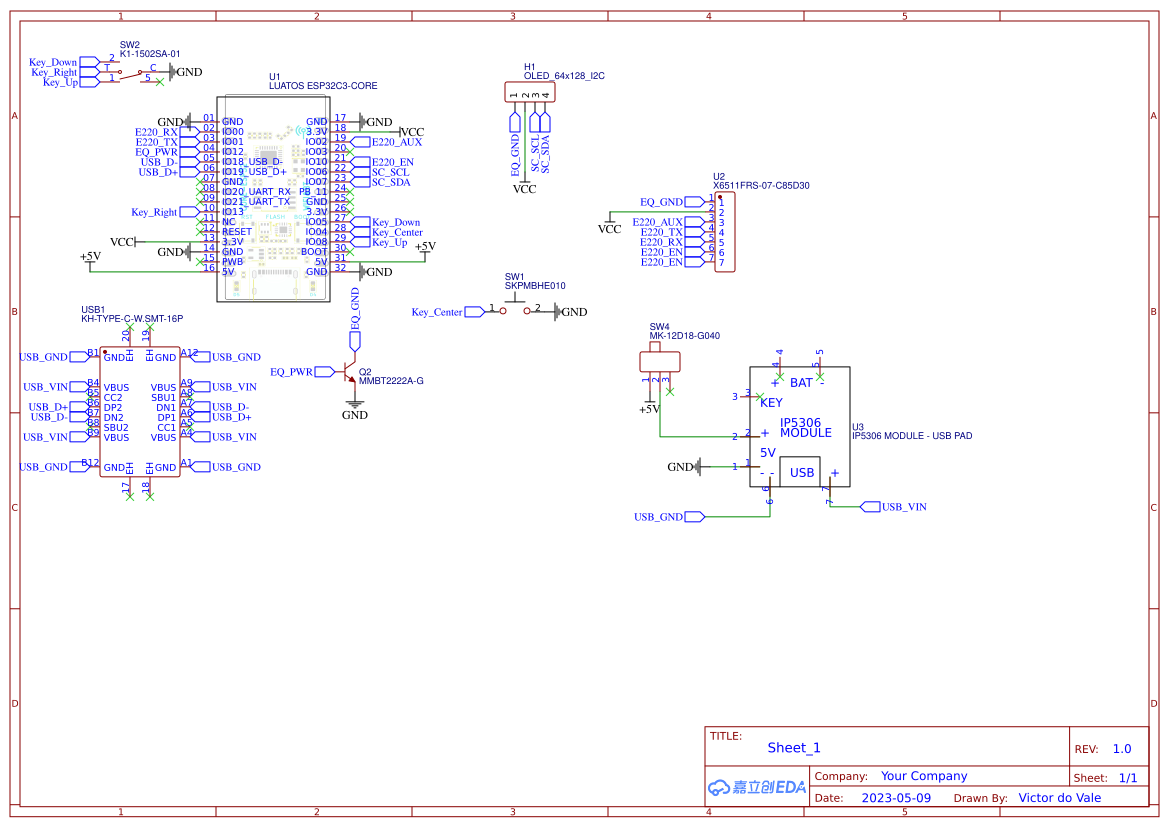Click the title text "Sheet_1"
This screenshot has width=1169, height=827.
[x=794, y=748]
